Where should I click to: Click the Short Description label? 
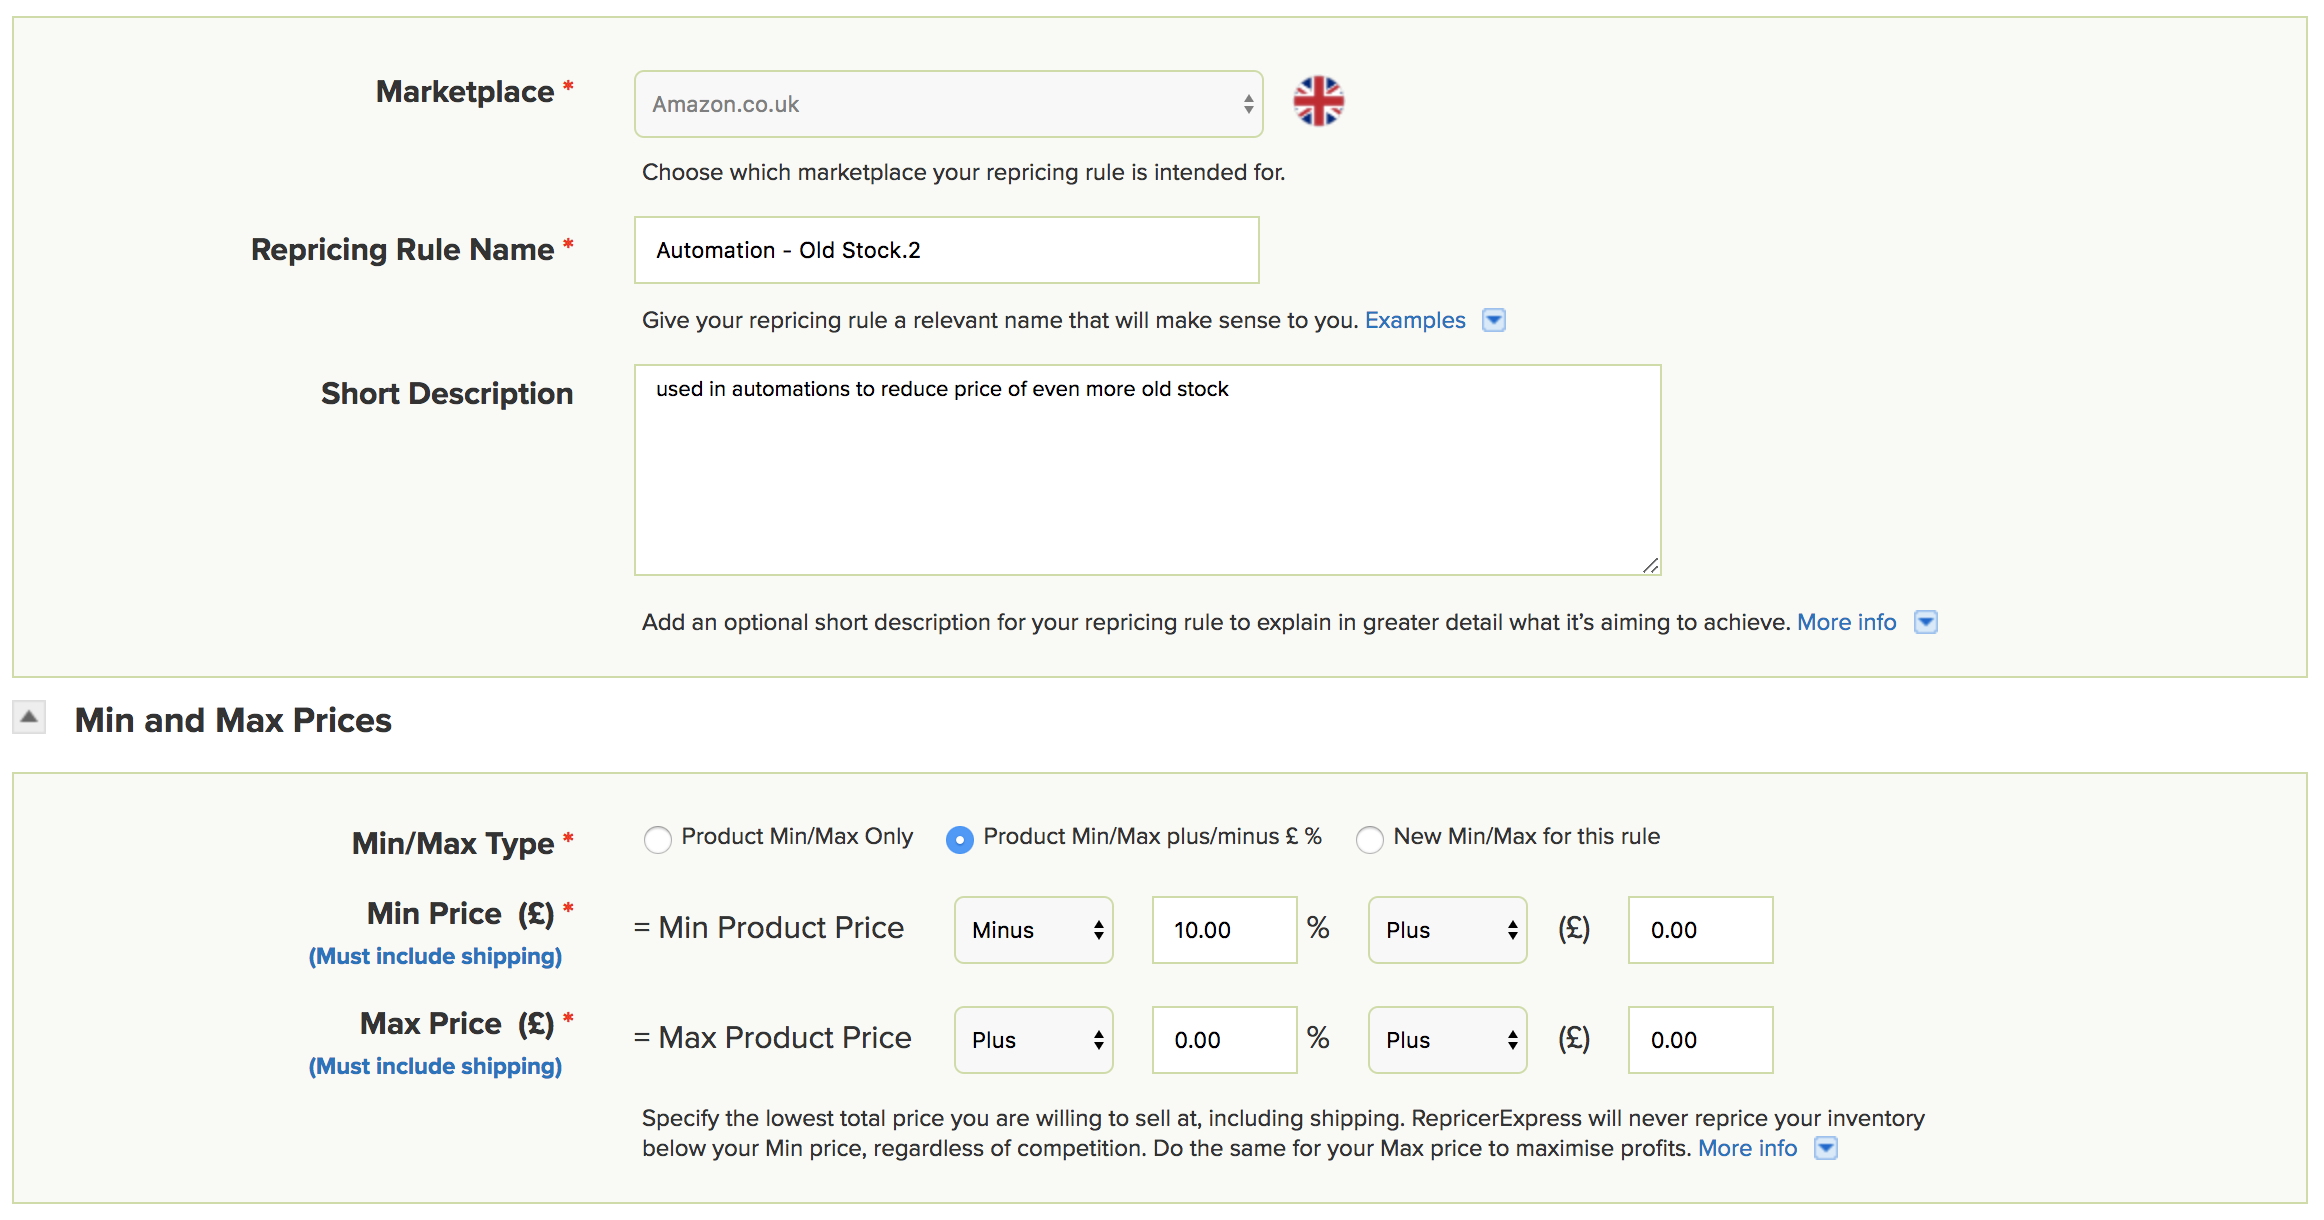pyautogui.click(x=447, y=394)
